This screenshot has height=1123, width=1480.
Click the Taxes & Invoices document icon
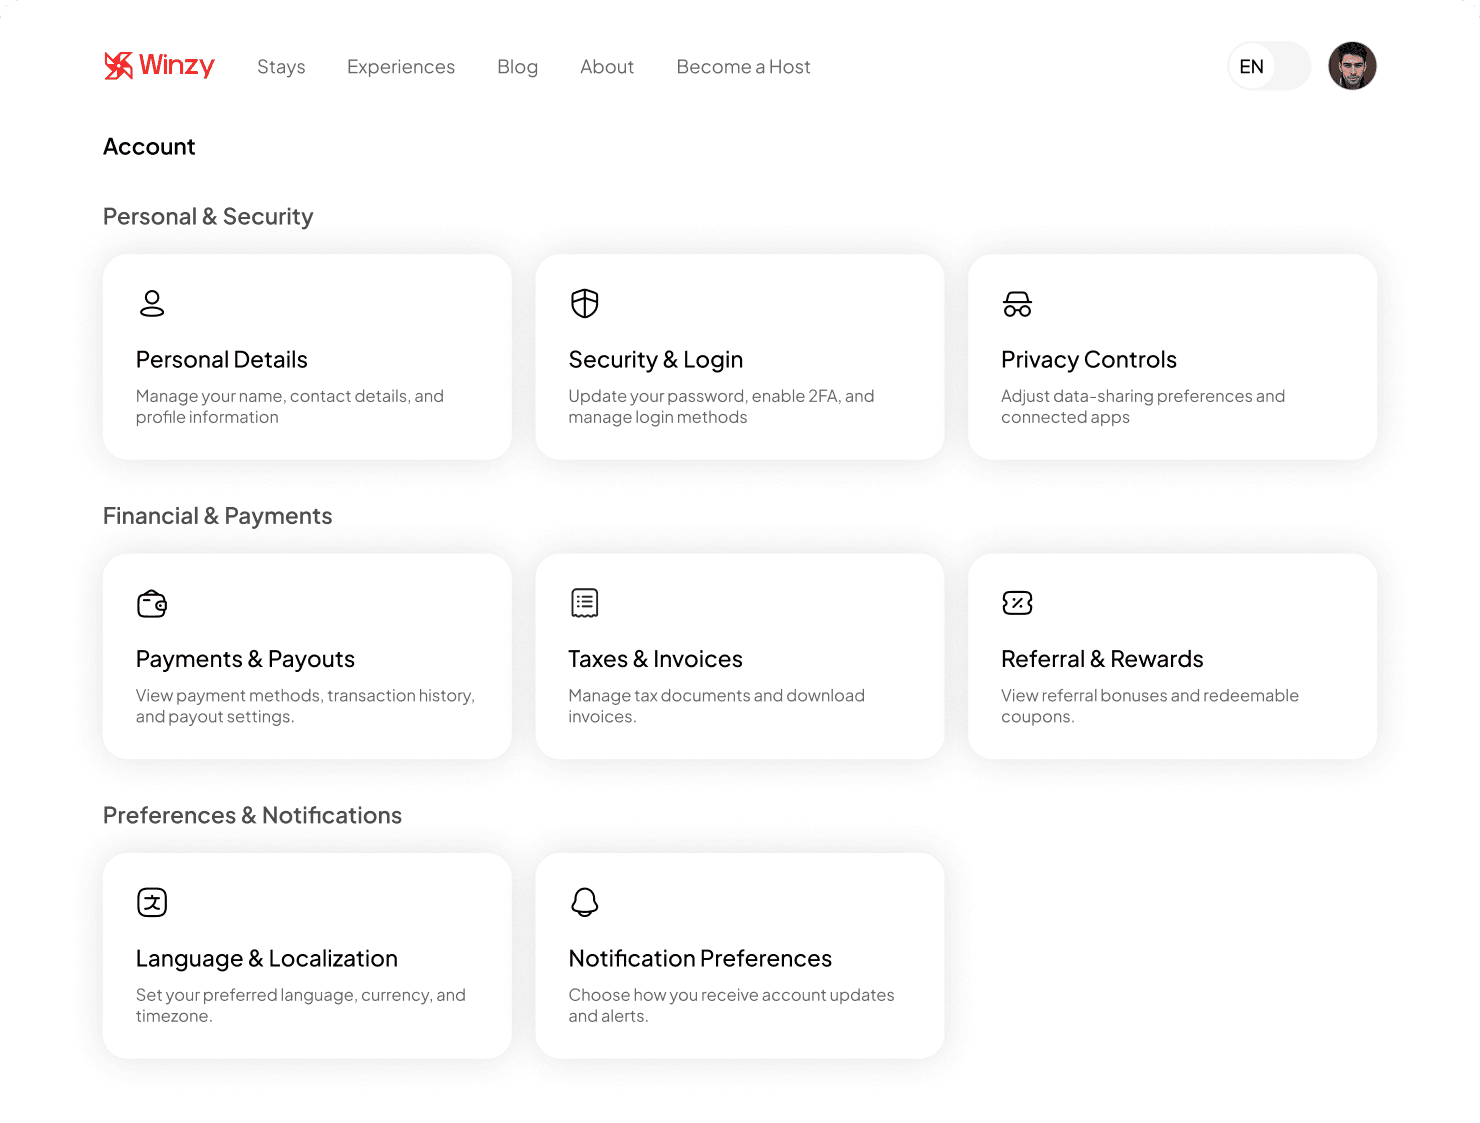[x=585, y=603]
